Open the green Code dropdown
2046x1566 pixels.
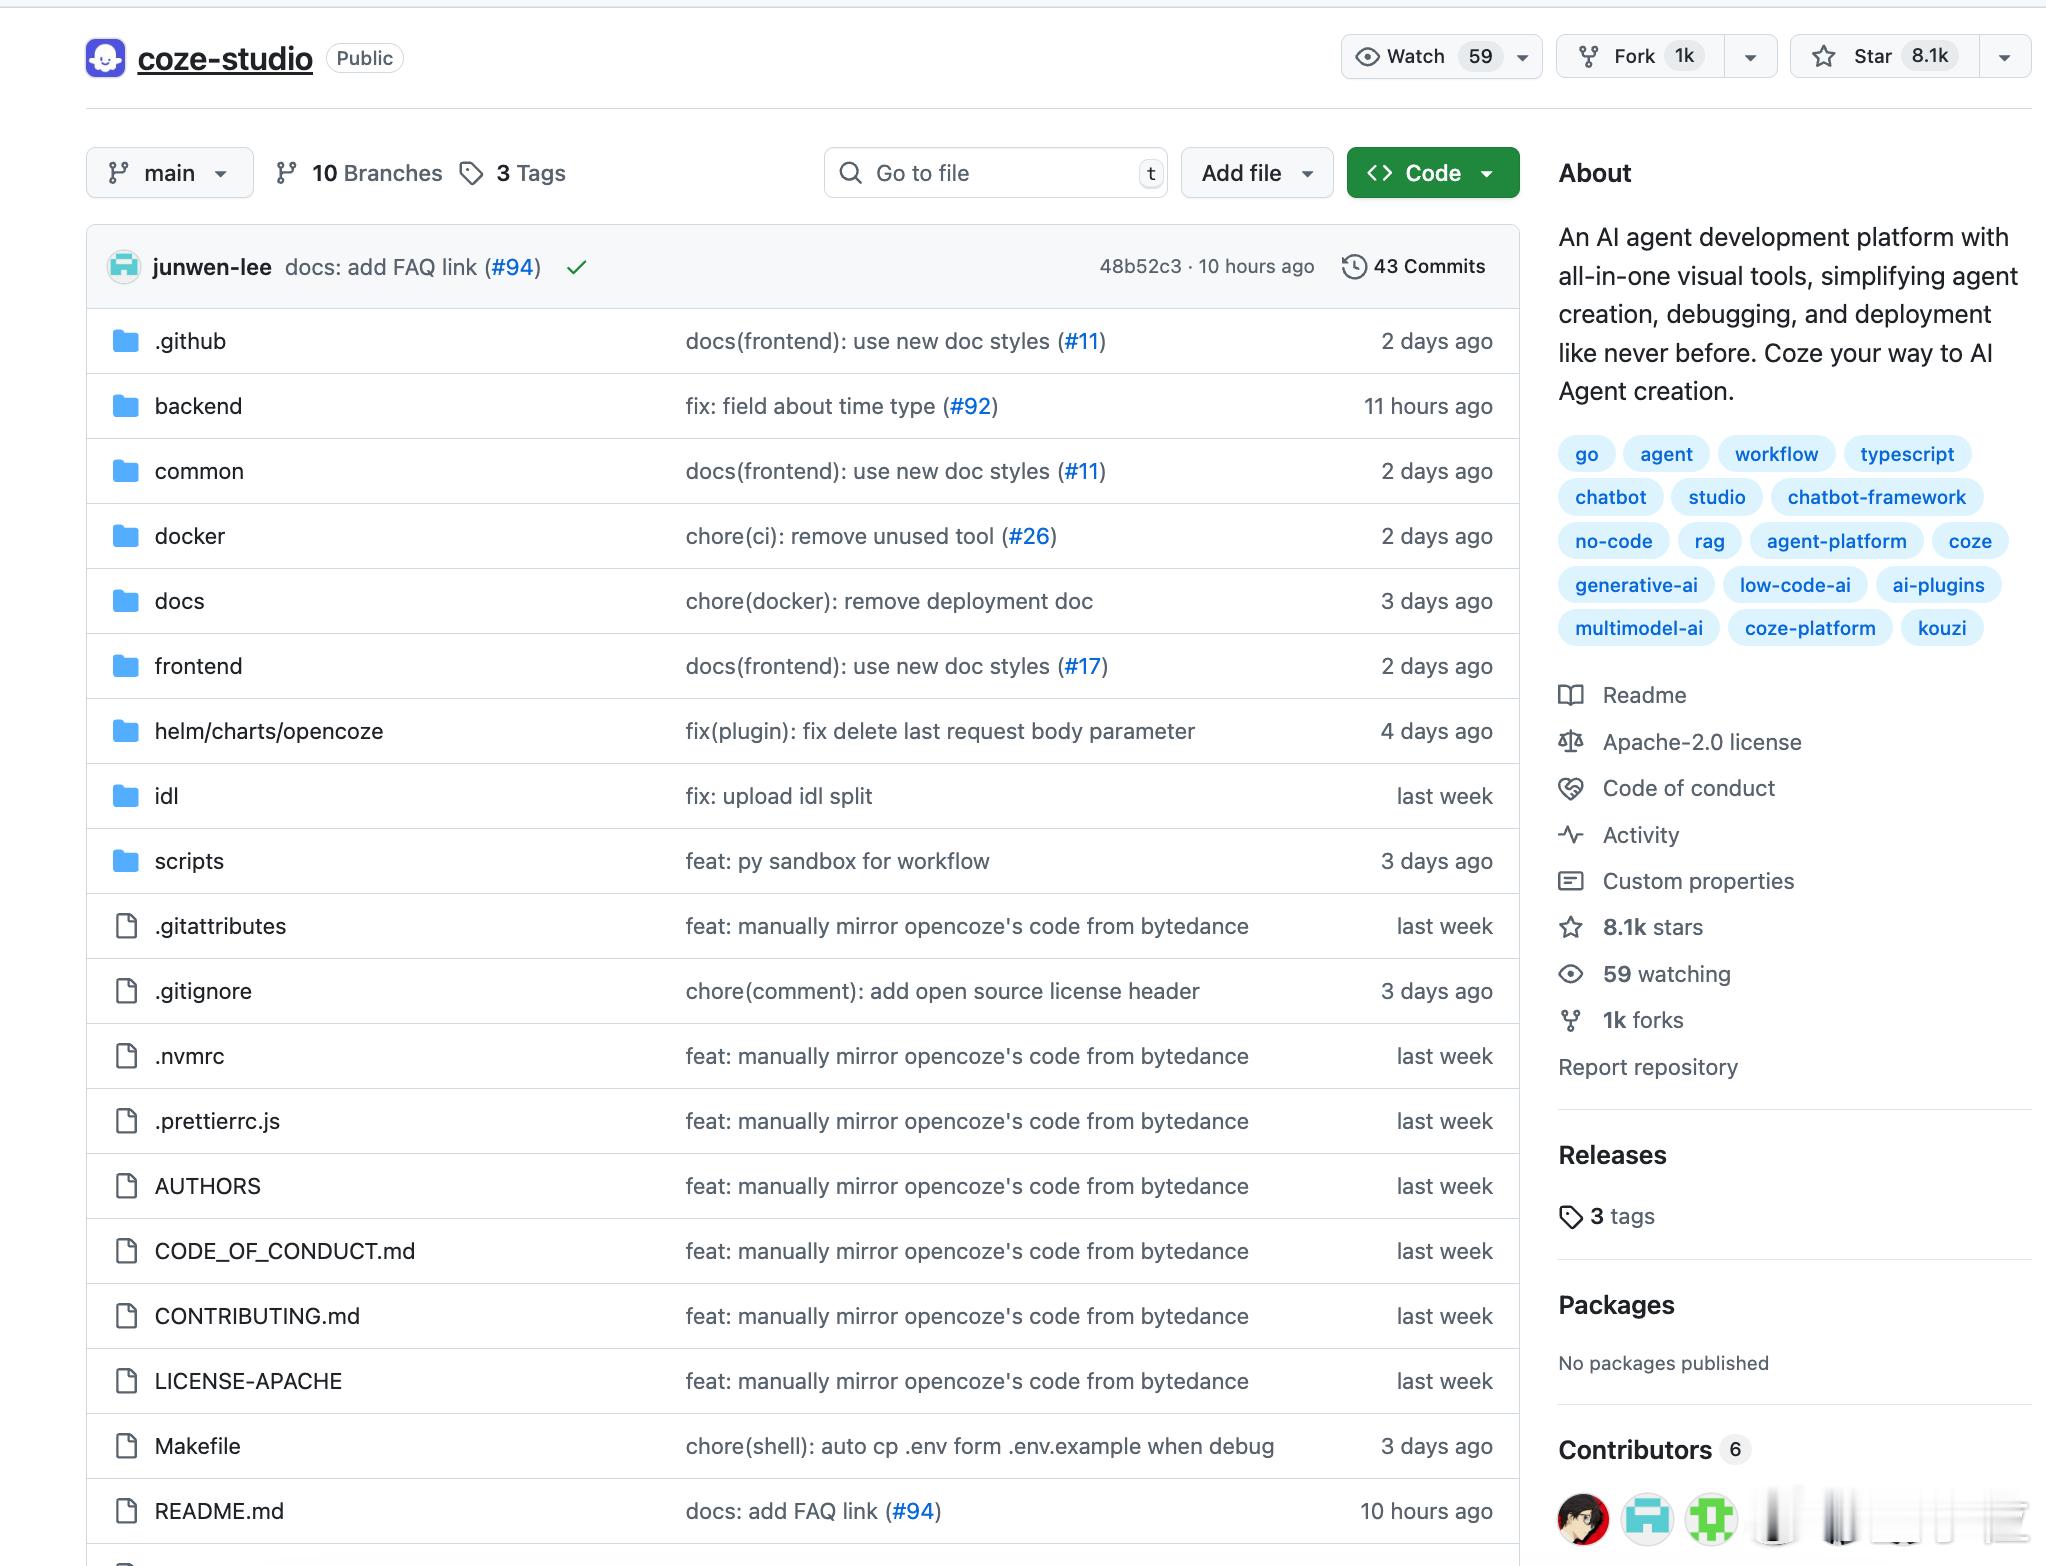[1433, 173]
